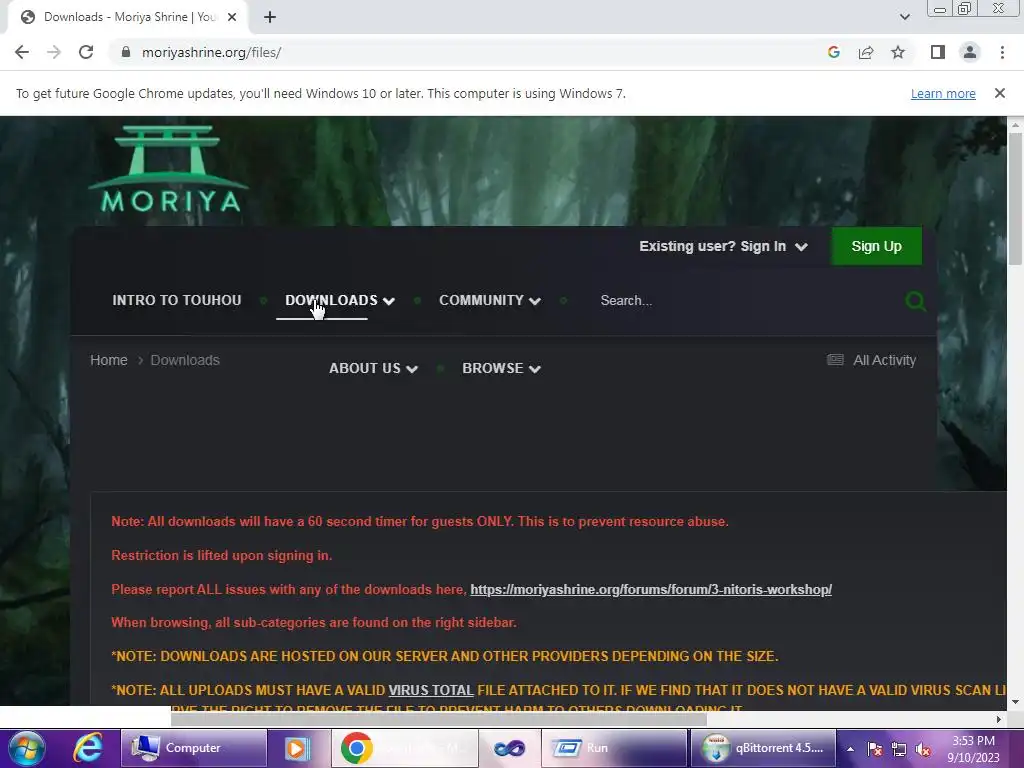Switch to the Computer taskbar window
This screenshot has height=768, width=1024.
(194, 748)
